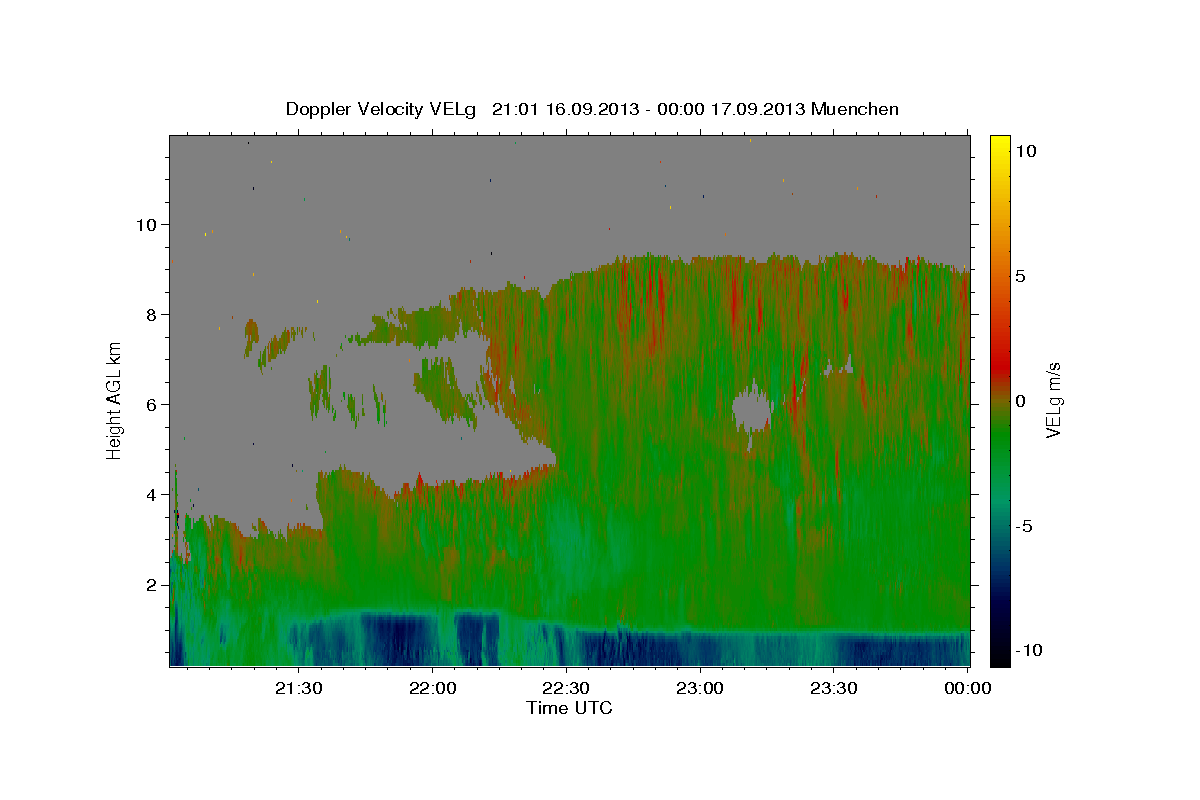This screenshot has width=1200, height=800.
Task: Click the 22:00 time tick label
Action: [432, 688]
